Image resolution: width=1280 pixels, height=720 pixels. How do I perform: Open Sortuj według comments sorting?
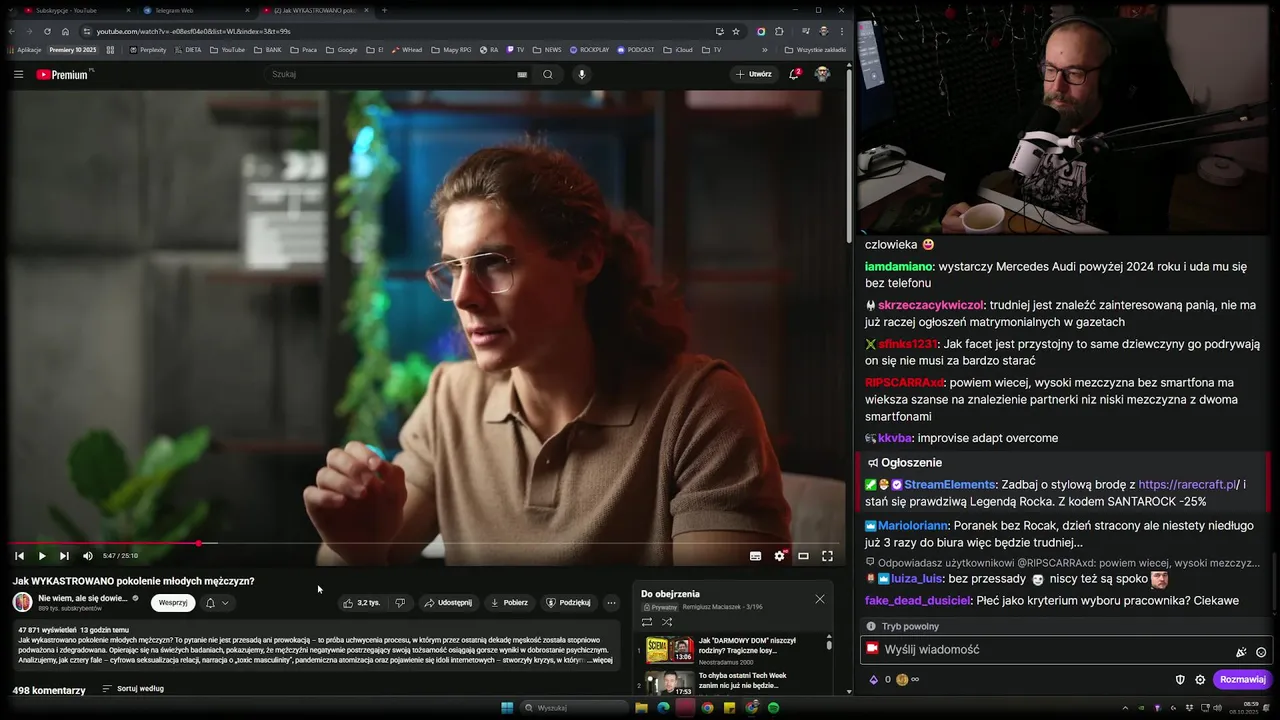click(133, 689)
